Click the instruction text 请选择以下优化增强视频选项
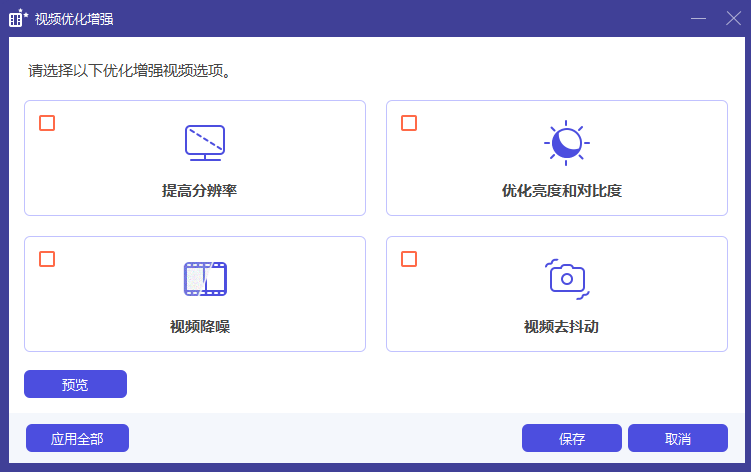The height and width of the screenshot is (472, 751). pos(129,71)
